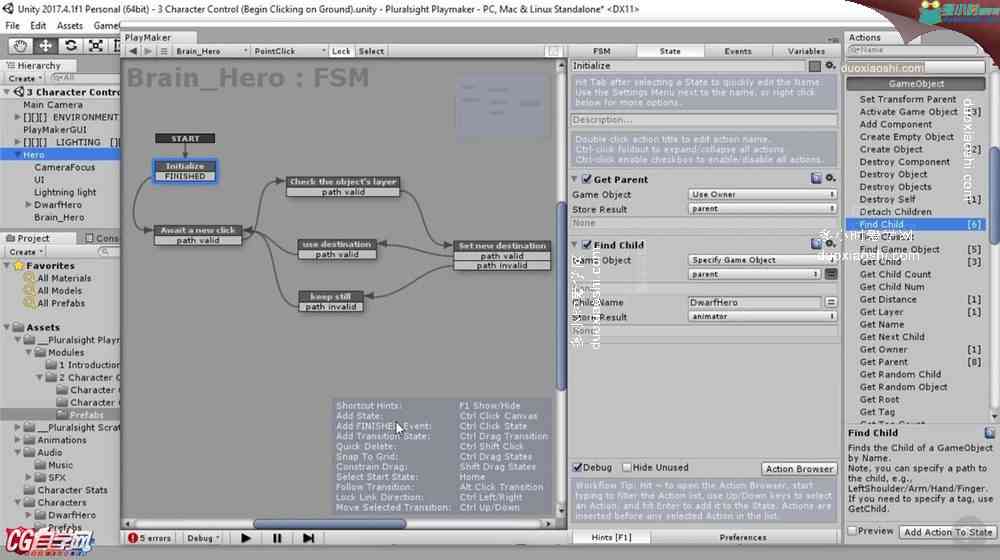Click the Actions list vertical scrollbar
1000x560 pixels.
tap(994, 195)
